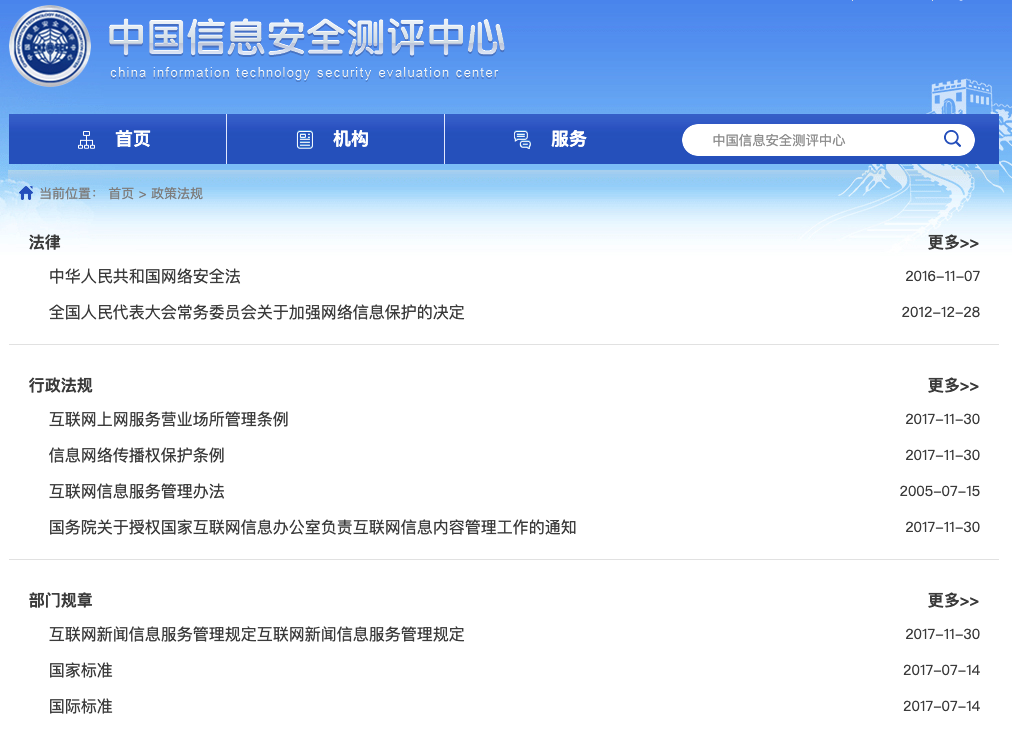Open 中华人民共和国网络安全法 link
This screenshot has height=729, width=1012.
tap(145, 276)
